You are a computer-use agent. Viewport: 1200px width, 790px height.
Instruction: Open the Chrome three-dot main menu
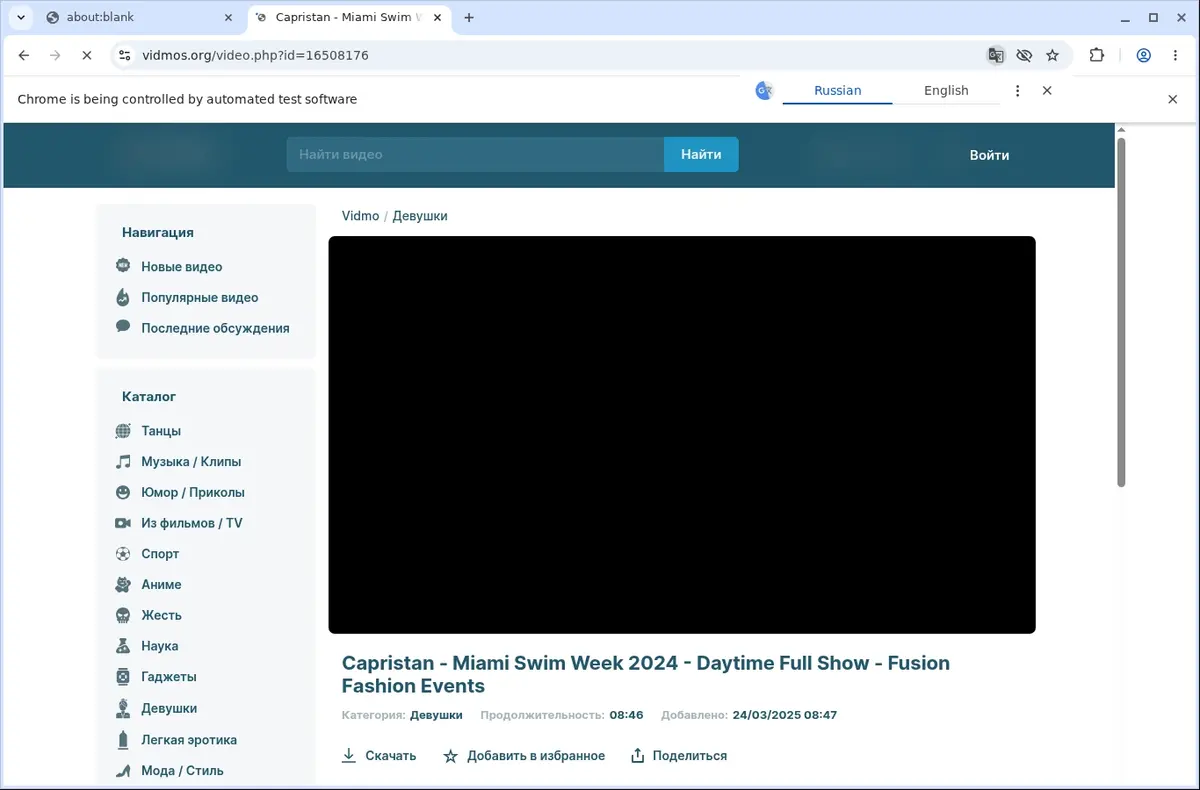pos(1175,55)
